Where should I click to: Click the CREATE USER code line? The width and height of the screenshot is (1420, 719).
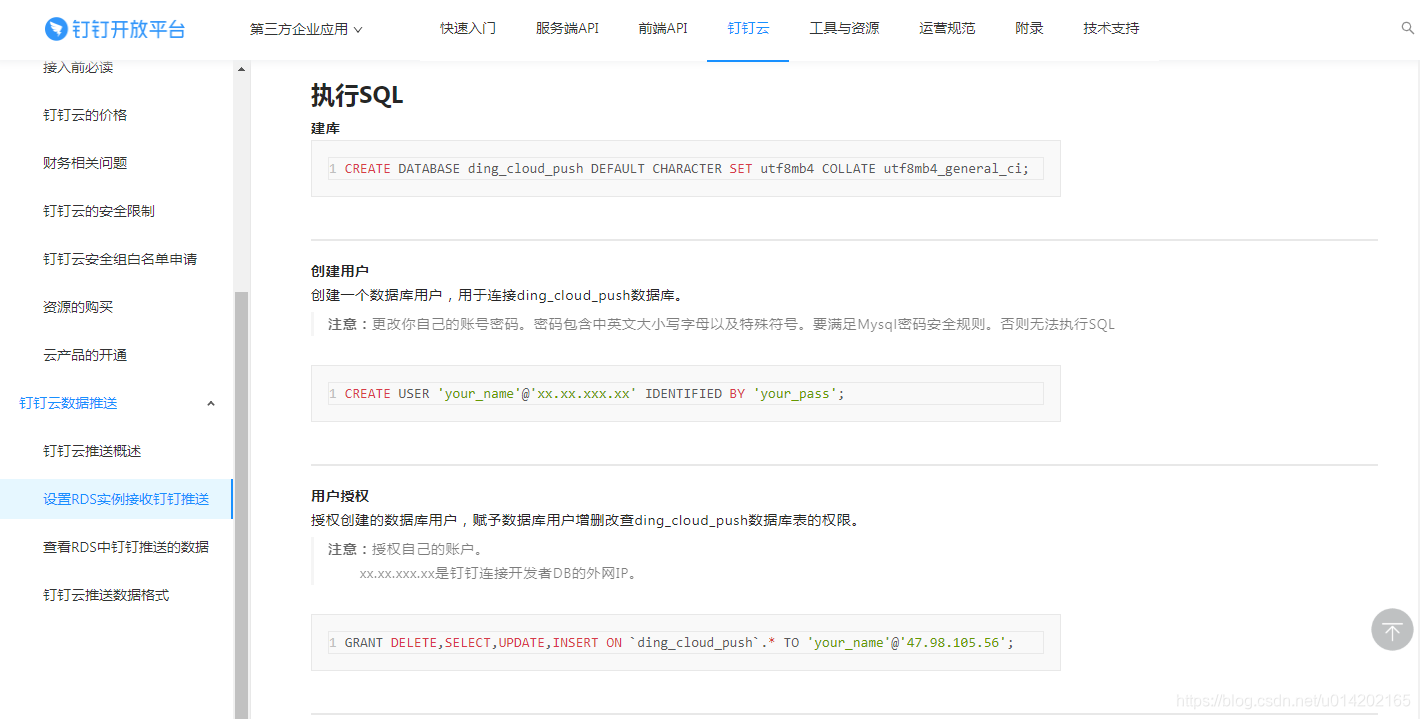[x=686, y=394]
